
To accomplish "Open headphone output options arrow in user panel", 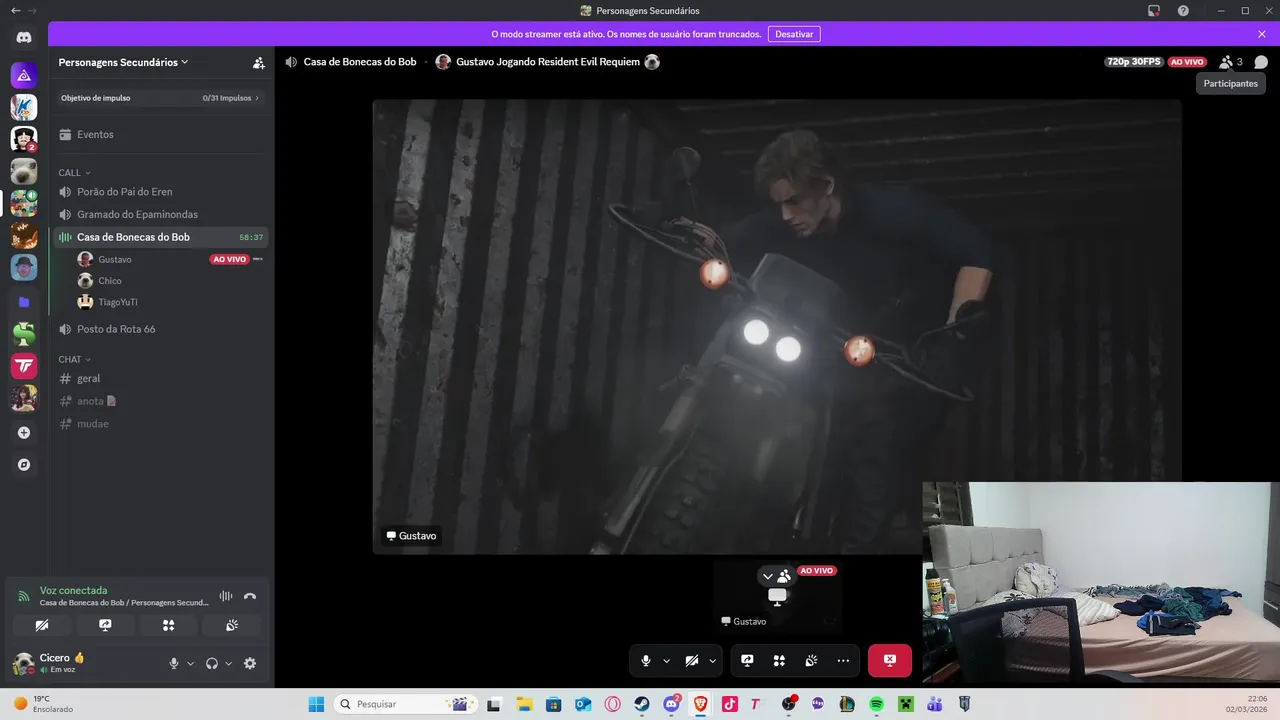I will [228, 664].
